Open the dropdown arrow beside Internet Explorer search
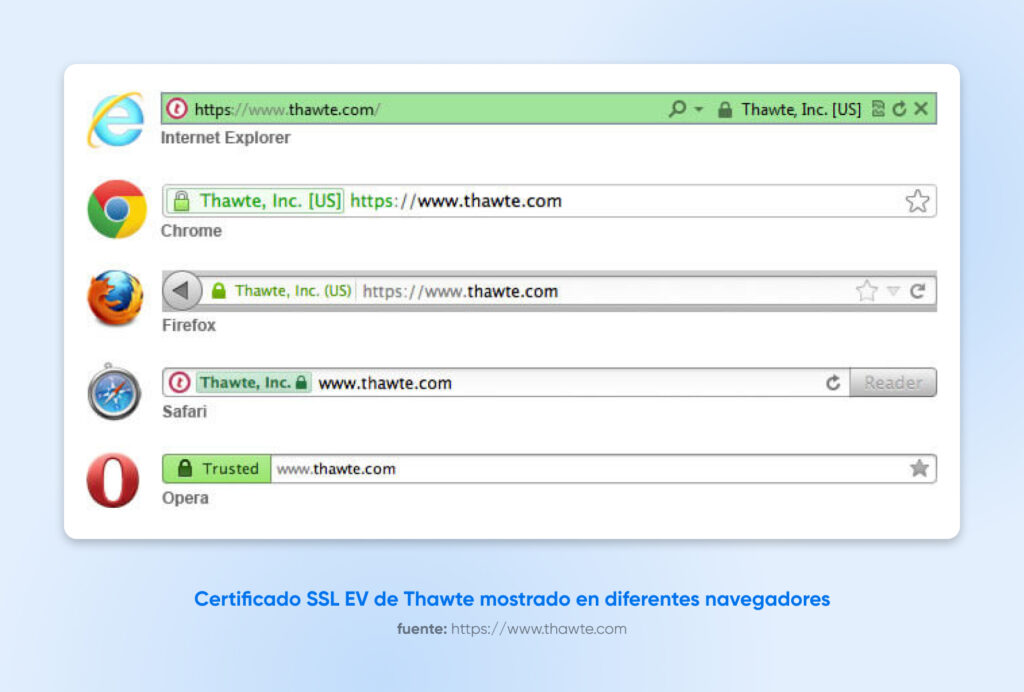This screenshot has height=692, width=1024. (x=699, y=109)
